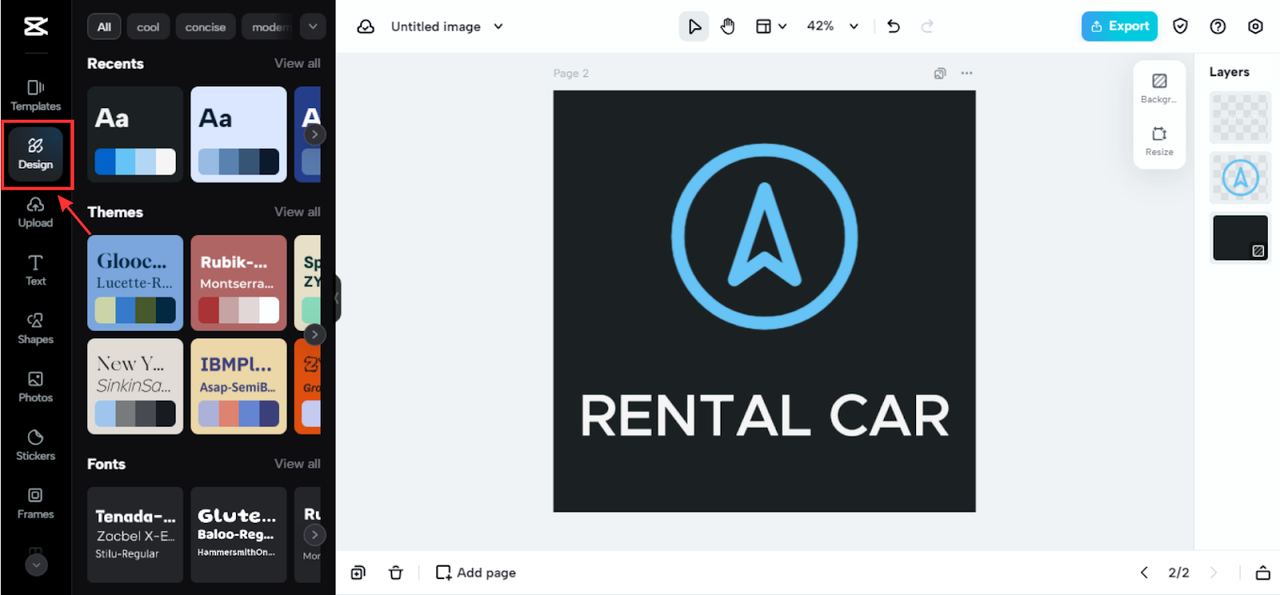Image resolution: width=1280 pixels, height=595 pixels.
Task: View all Themes
Action: pos(297,211)
